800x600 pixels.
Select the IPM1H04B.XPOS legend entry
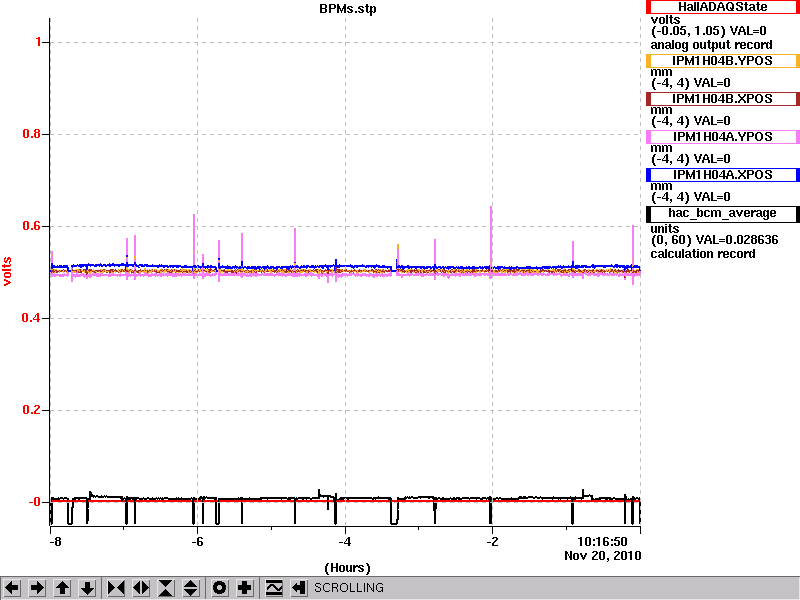[x=722, y=98]
